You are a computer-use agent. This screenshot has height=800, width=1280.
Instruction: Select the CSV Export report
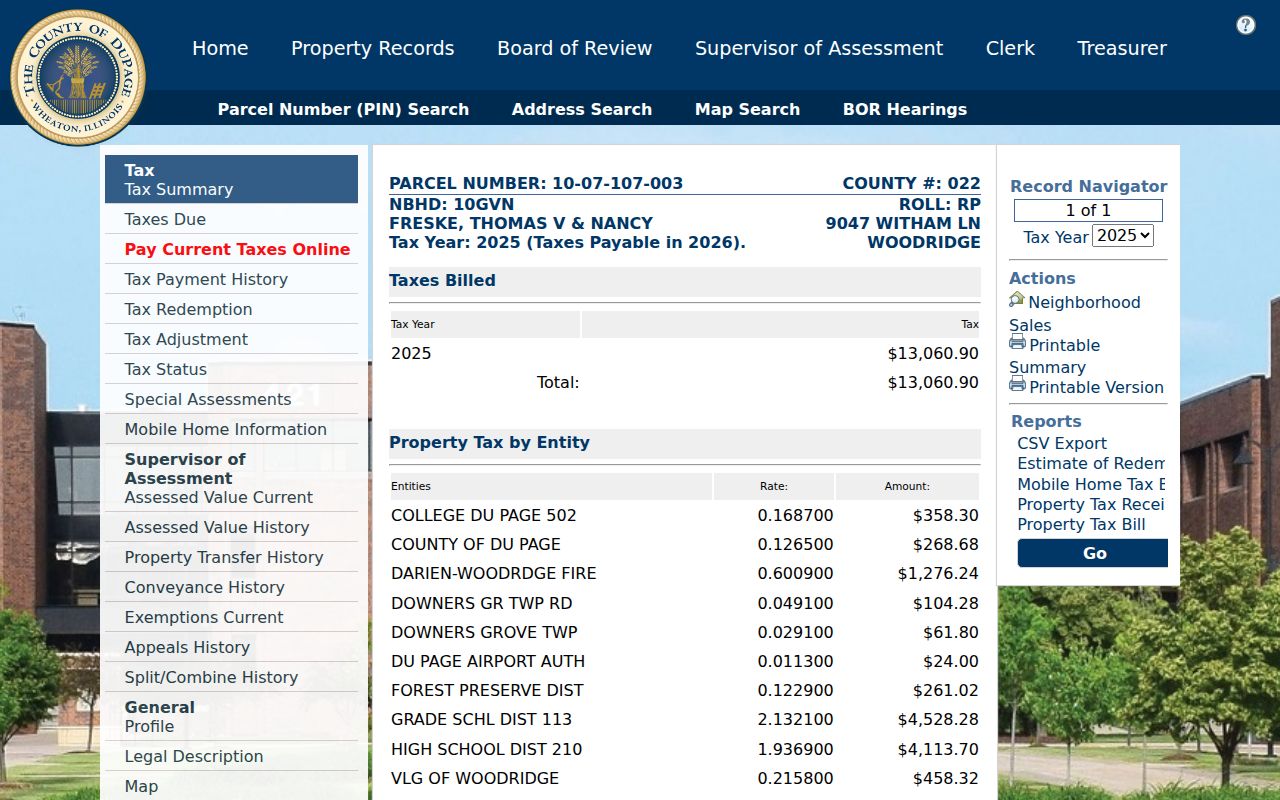click(x=1062, y=443)
